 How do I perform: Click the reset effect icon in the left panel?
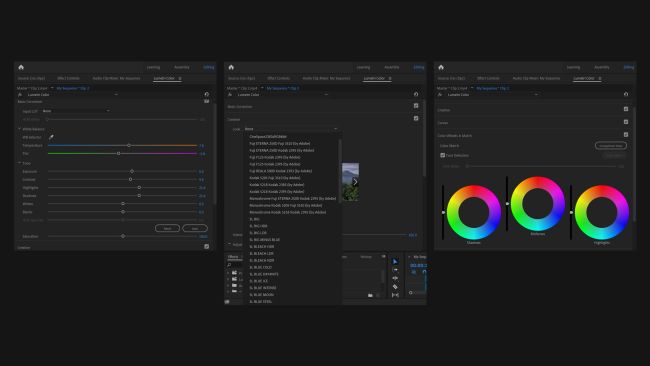pyautogui.click(x=206, y=95)
